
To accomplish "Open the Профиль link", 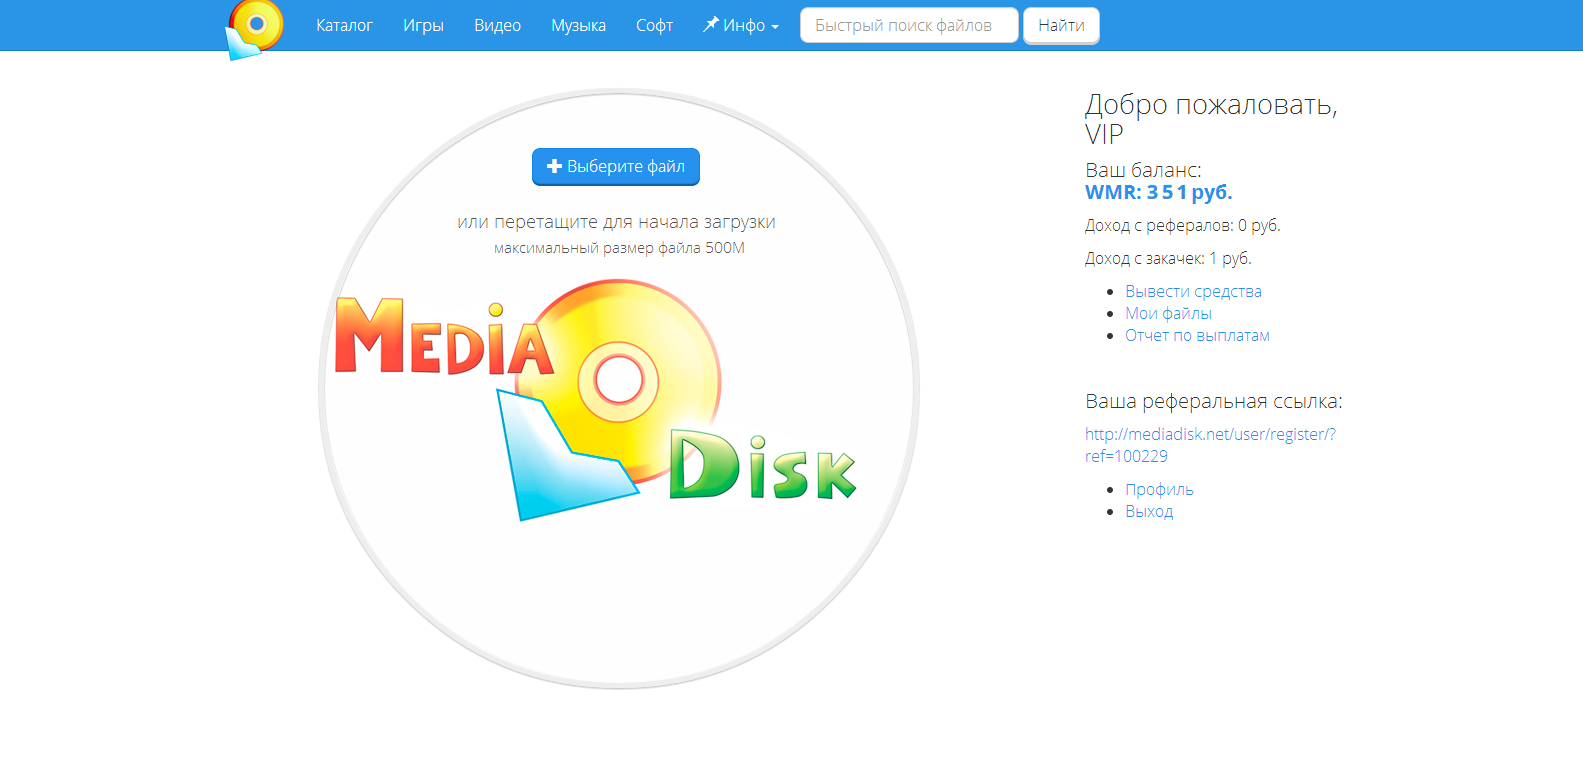I will click(1159, 489).
